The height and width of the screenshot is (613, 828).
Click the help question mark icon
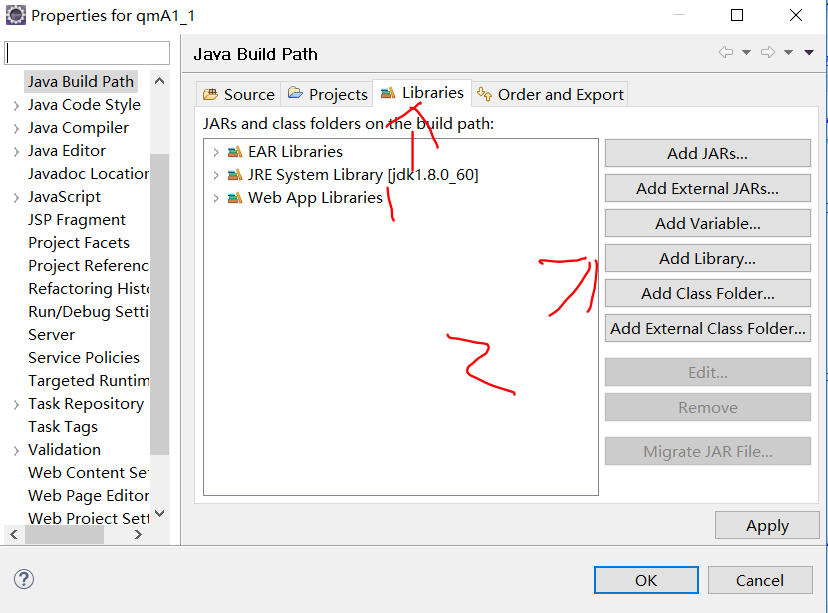(24, 579)
